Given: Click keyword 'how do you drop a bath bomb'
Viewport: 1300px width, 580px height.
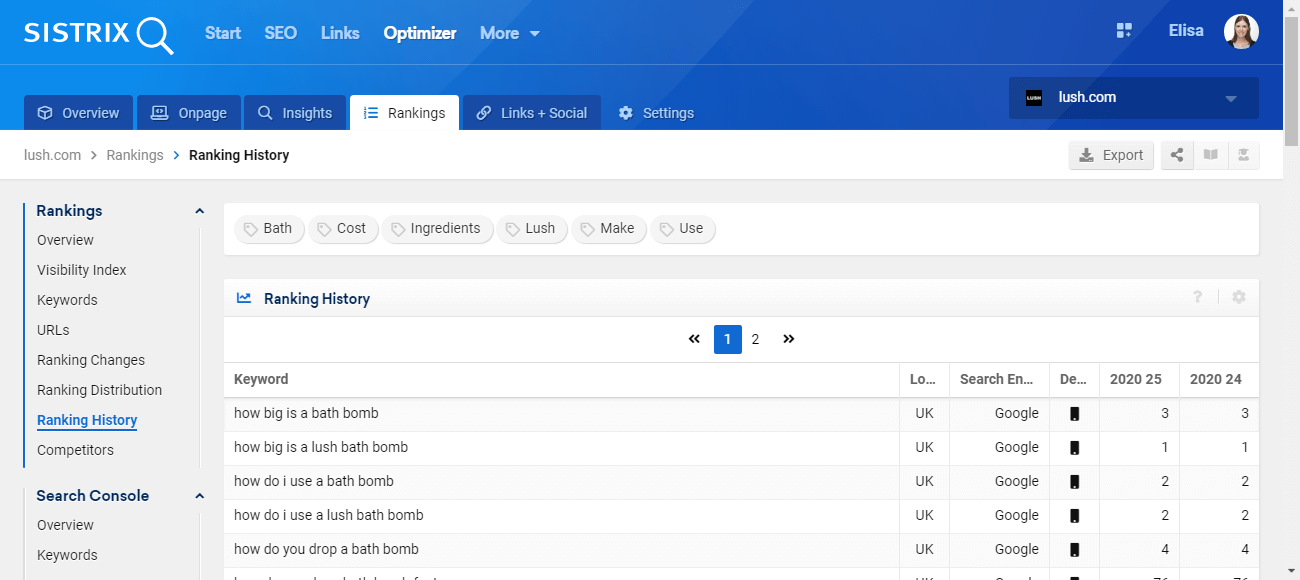Looking at the screenshot, I should 326,549.
